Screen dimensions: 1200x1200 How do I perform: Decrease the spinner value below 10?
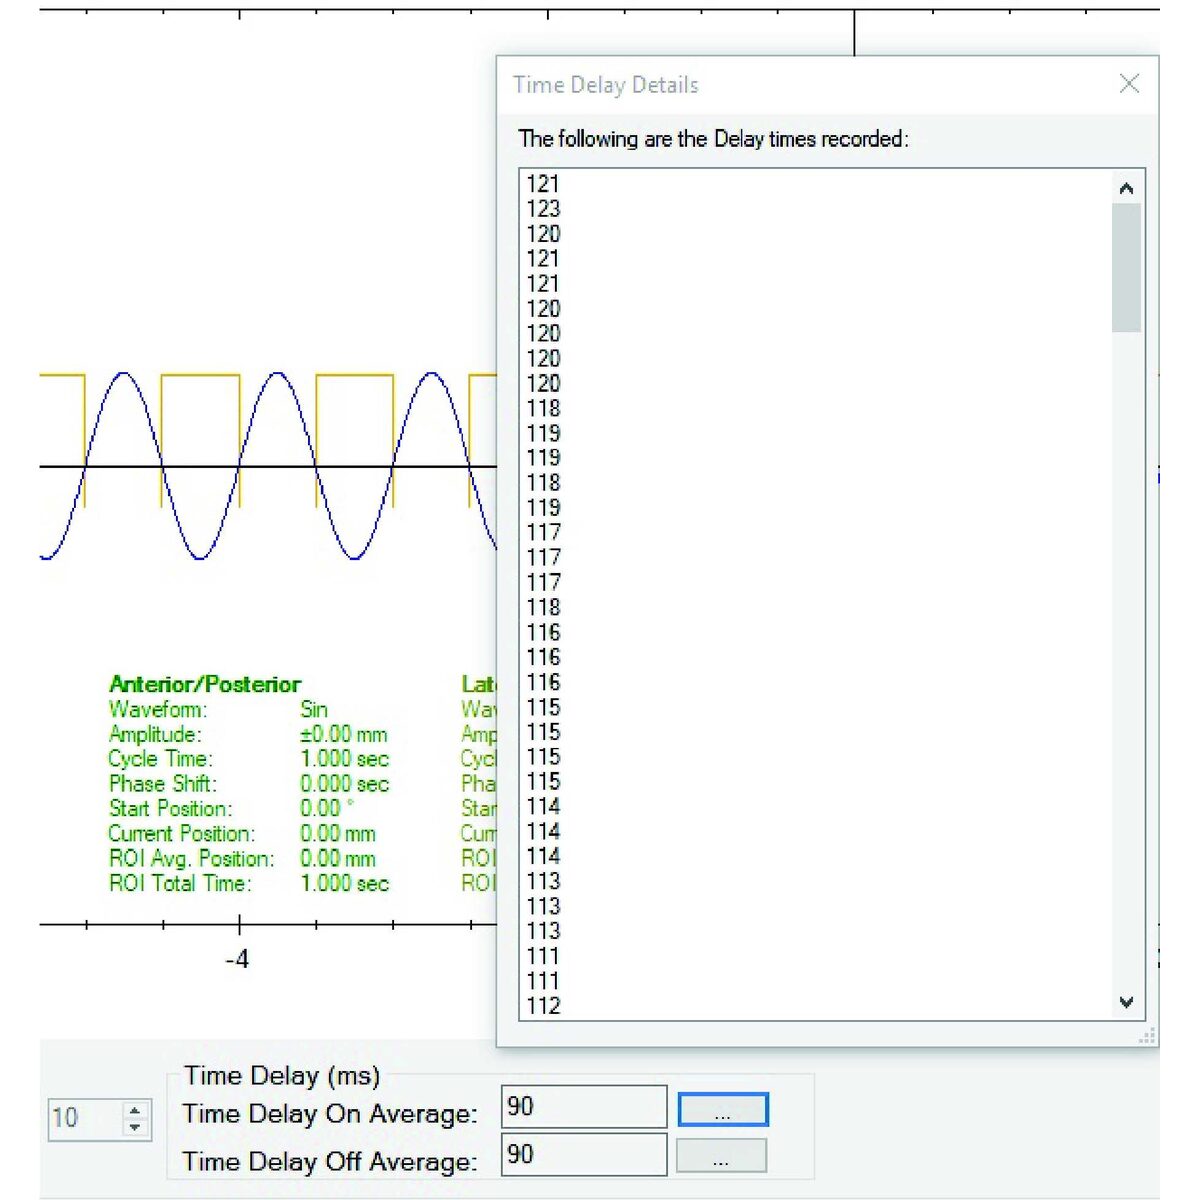(x=135, y=1126)
